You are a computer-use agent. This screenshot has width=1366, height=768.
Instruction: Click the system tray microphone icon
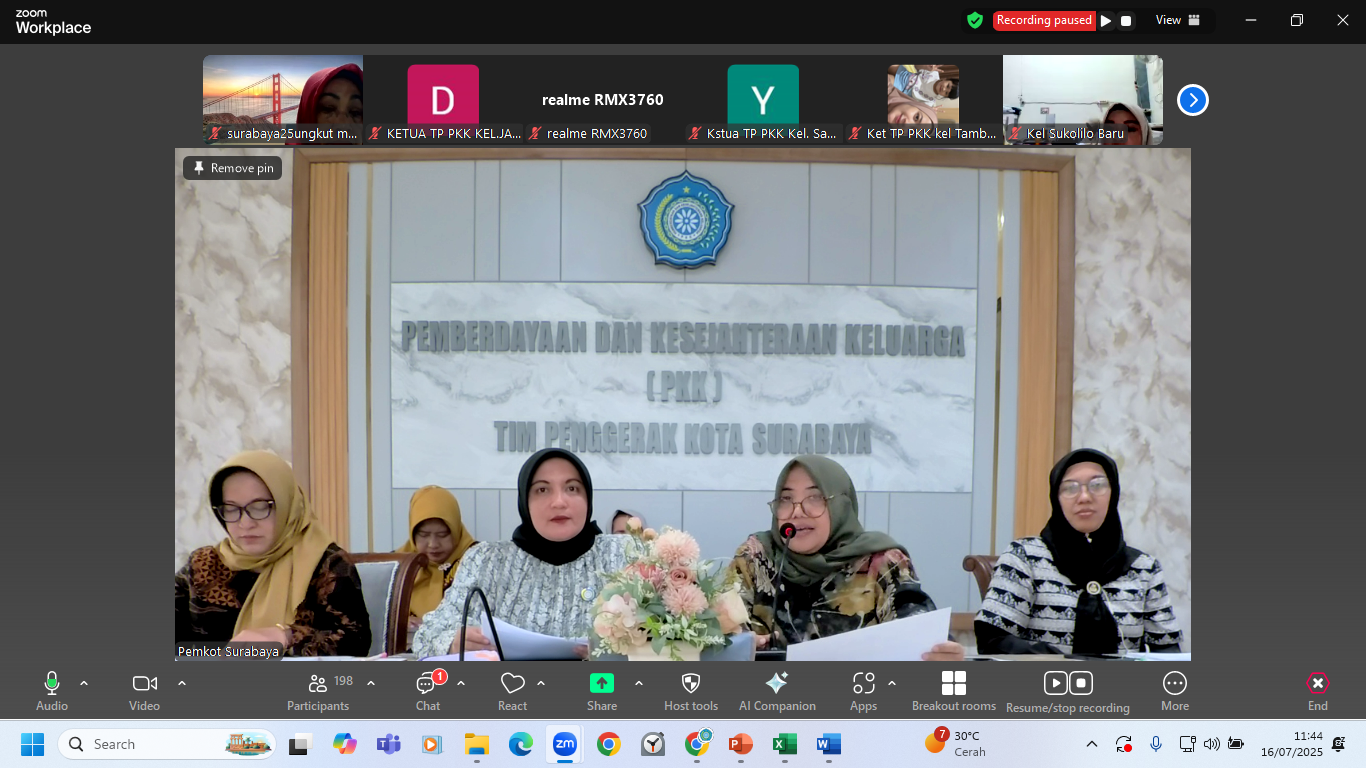pos(1156,744)
